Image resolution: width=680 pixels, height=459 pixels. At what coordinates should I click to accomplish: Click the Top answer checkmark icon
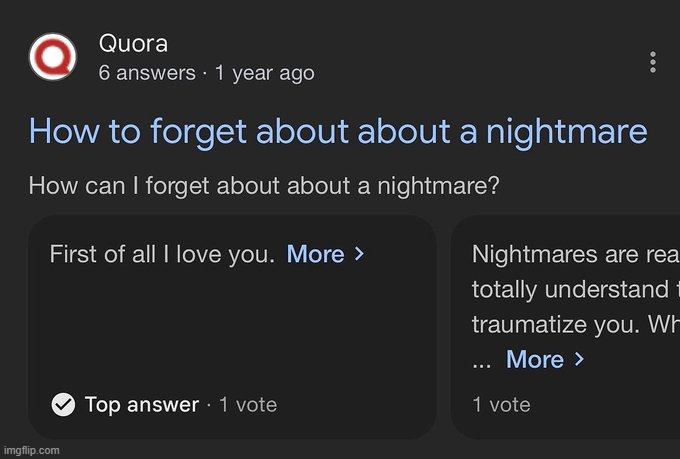point(63,404)
